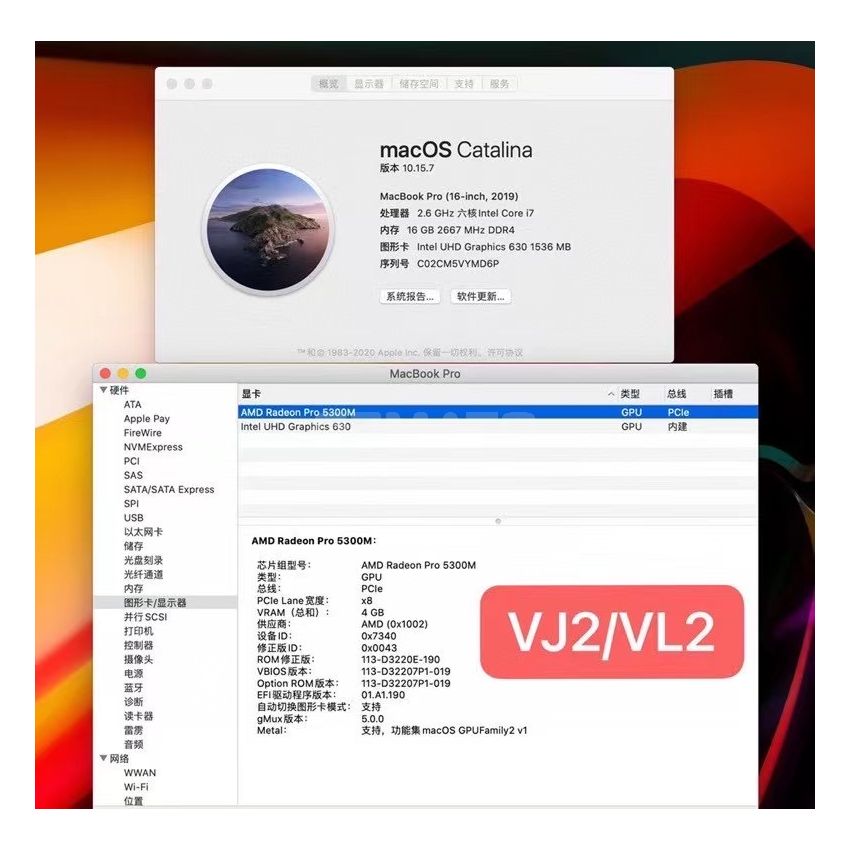Click the 类型 column header
Screen dimensions: 850x850
tap(630, 394)
